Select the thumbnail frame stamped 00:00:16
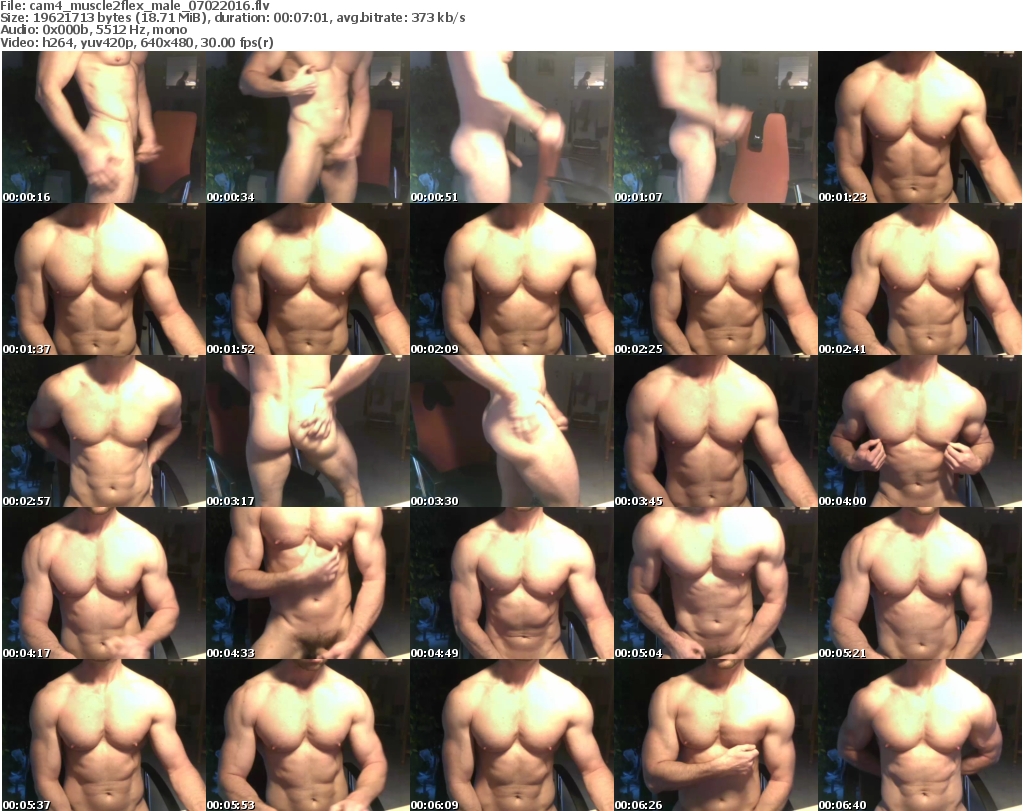The image size is (1024, 811). (x=104, y=127)
